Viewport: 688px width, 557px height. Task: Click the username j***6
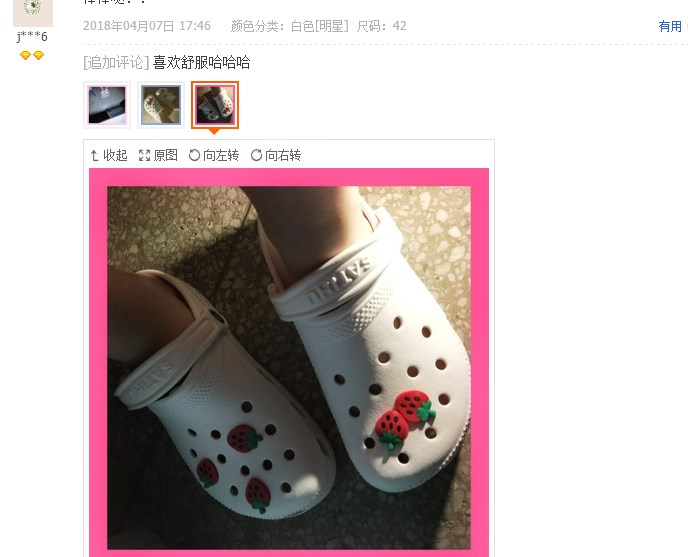[32, 36]
